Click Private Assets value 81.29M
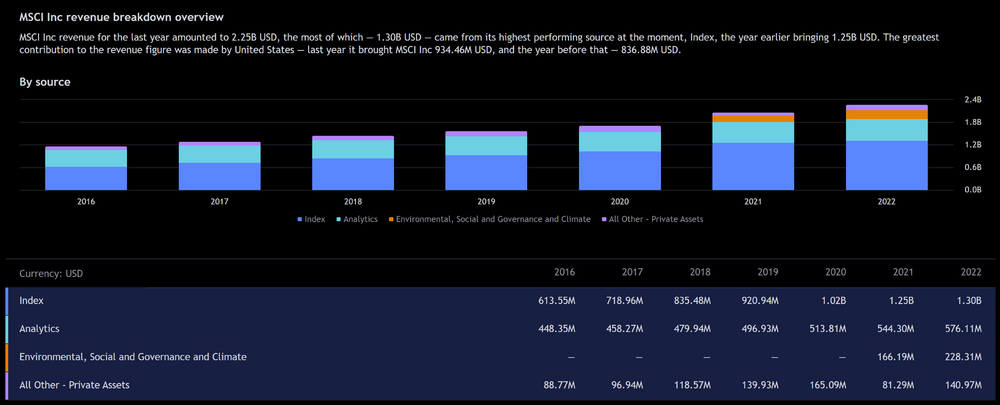The image size is (1000, 405). click(x=897, y=385)
